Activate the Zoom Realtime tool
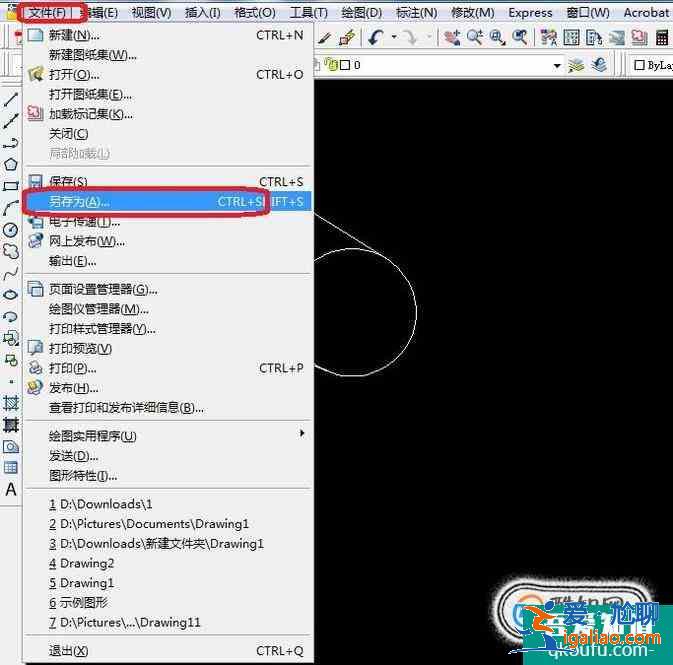Image resolution: width=673 pixels, height=665 pixels. click(475, 38)
